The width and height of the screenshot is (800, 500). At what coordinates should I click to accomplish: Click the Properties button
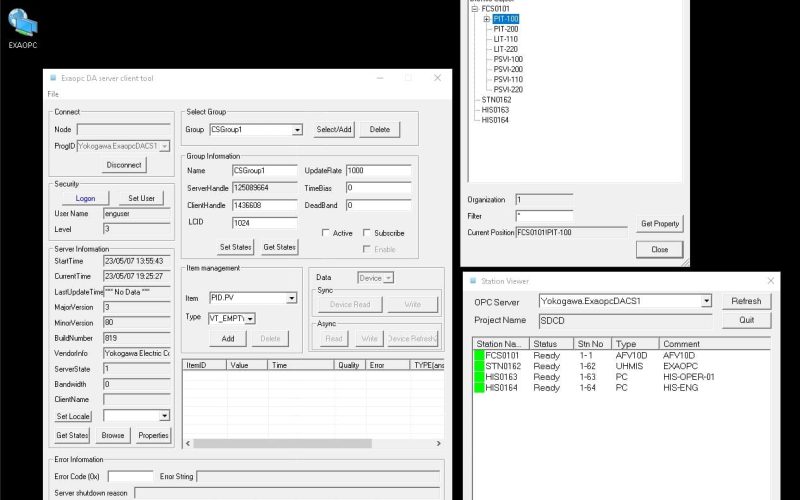pos(153,435)
